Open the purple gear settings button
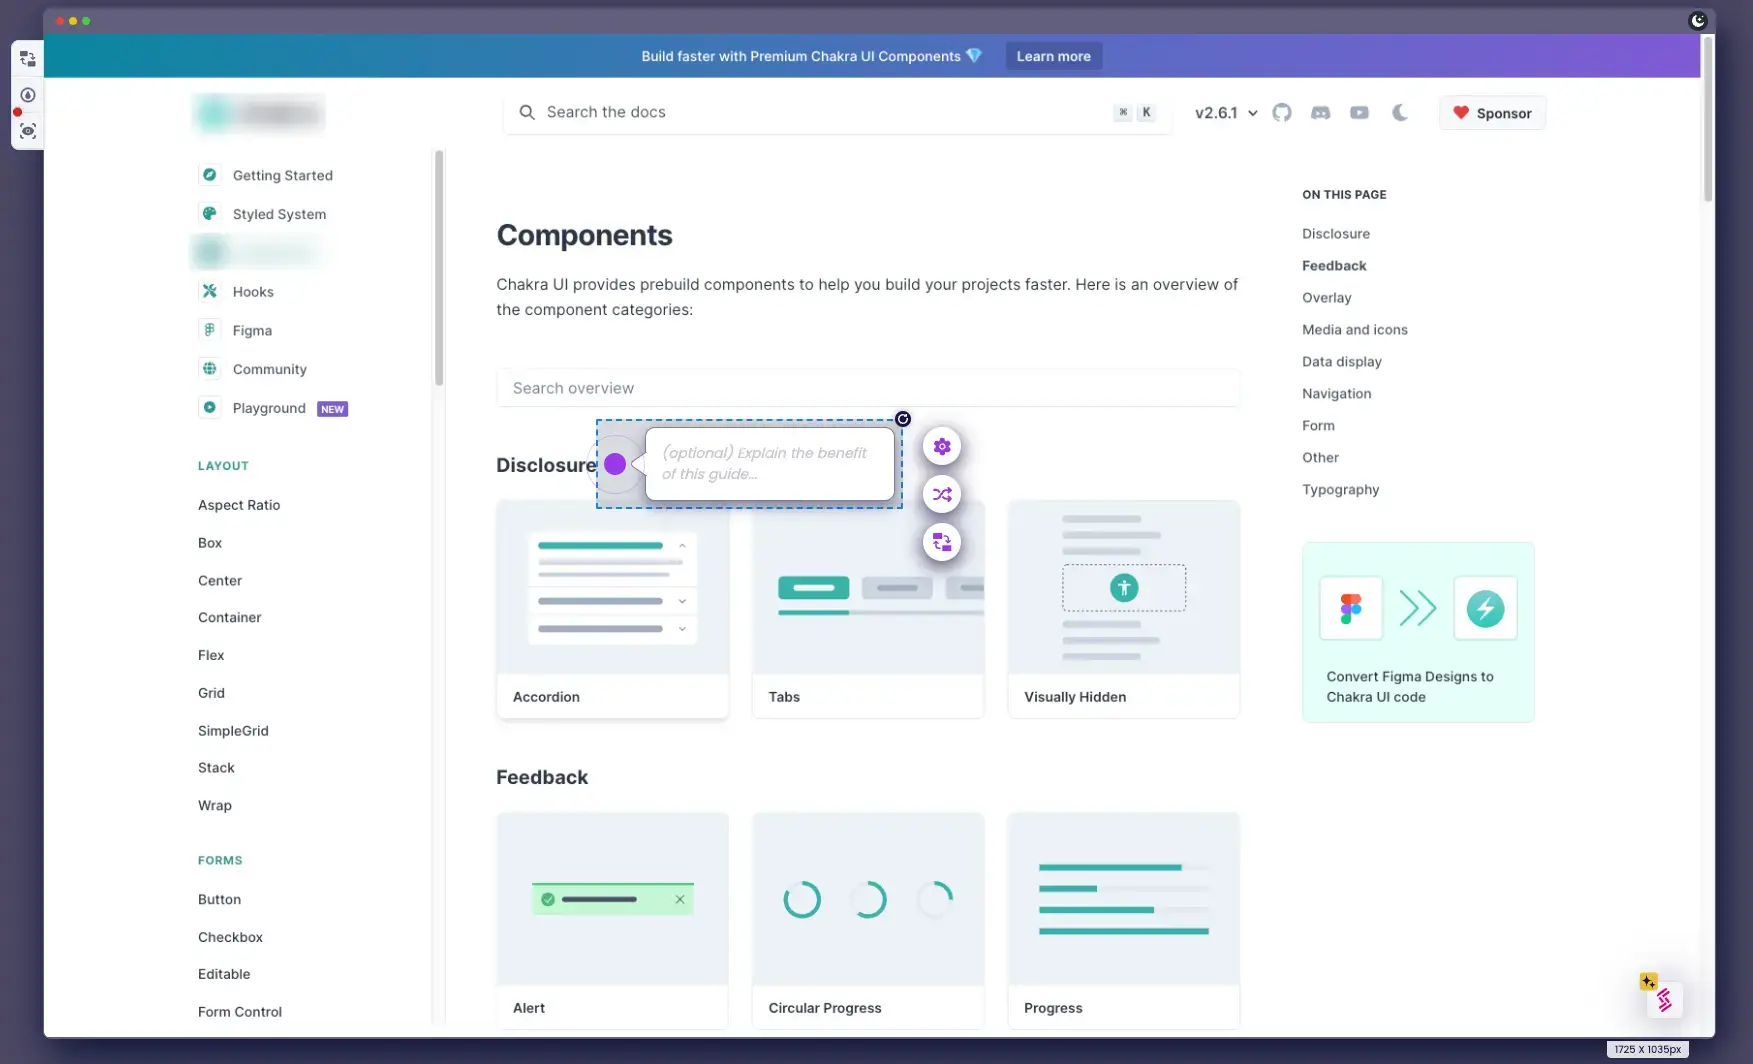The width and height of the screenshot is (1753, 1064). [x=941, y=447]
